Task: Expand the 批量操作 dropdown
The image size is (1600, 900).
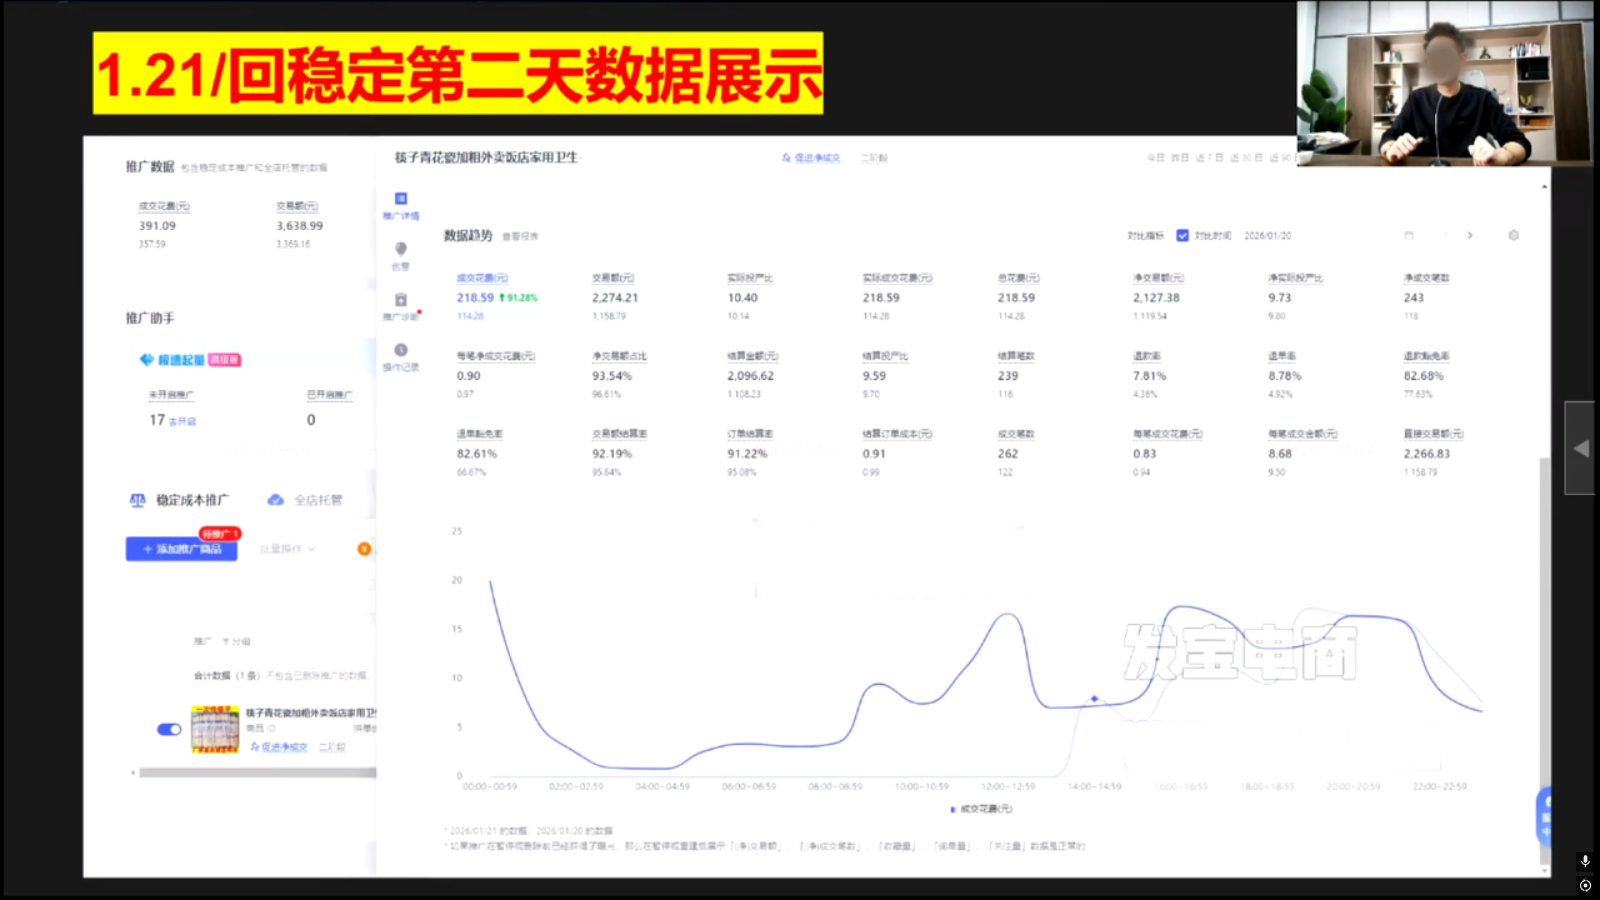Action: coord(287,549)
